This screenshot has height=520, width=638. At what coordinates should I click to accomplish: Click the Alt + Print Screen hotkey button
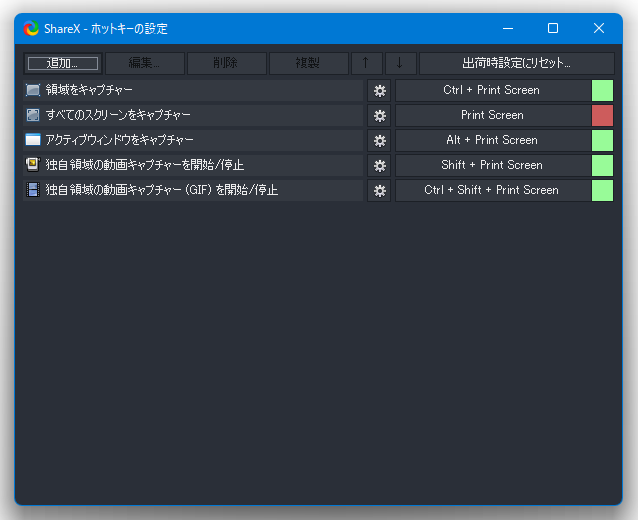tap(493, 140)
